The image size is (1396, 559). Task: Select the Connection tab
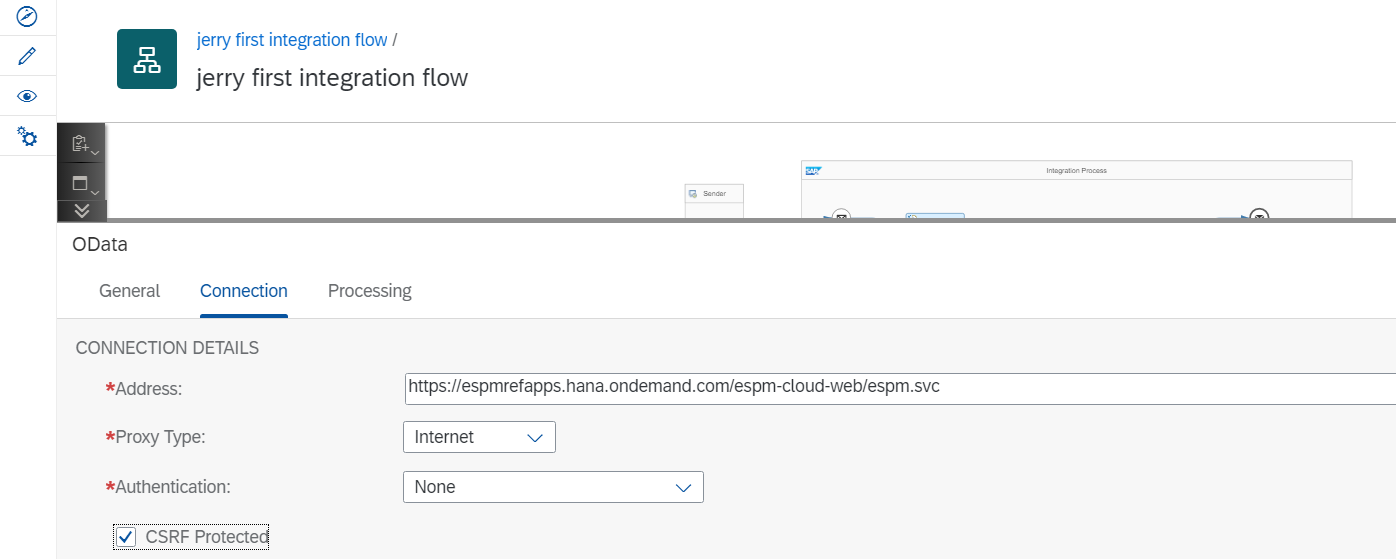click(x=243, y=291)
